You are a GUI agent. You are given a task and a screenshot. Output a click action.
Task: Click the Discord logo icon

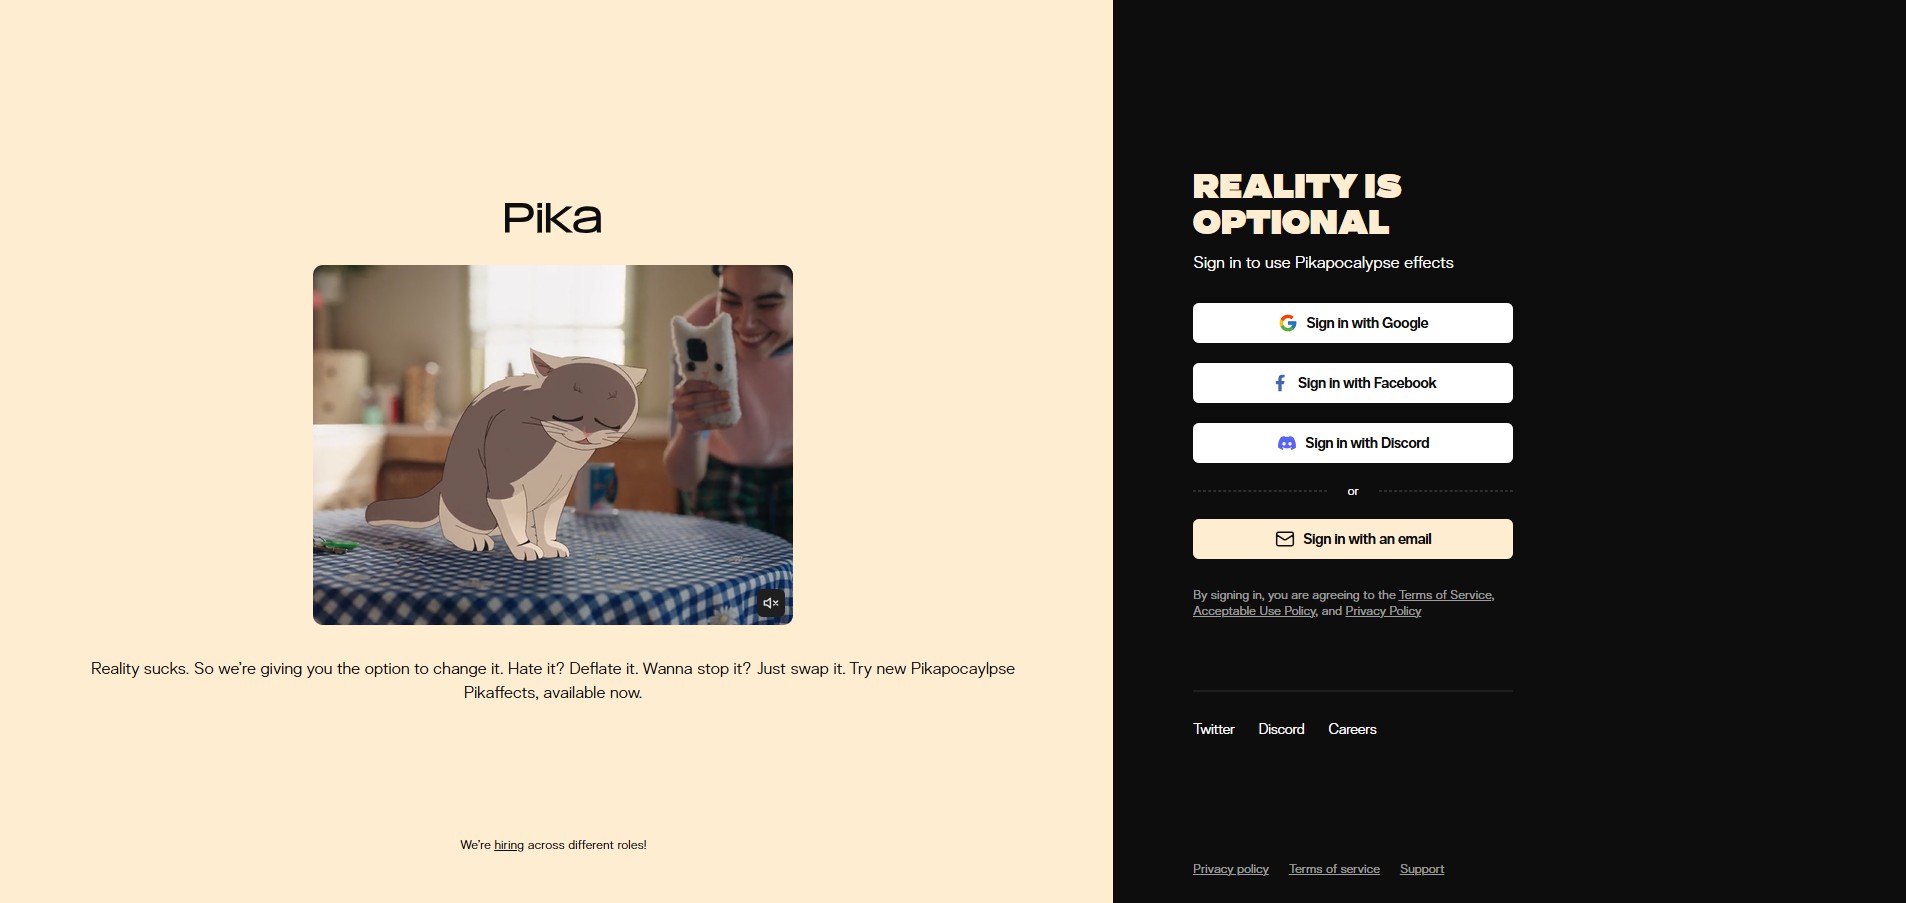pyautogui.click(x=1287, y=443)
